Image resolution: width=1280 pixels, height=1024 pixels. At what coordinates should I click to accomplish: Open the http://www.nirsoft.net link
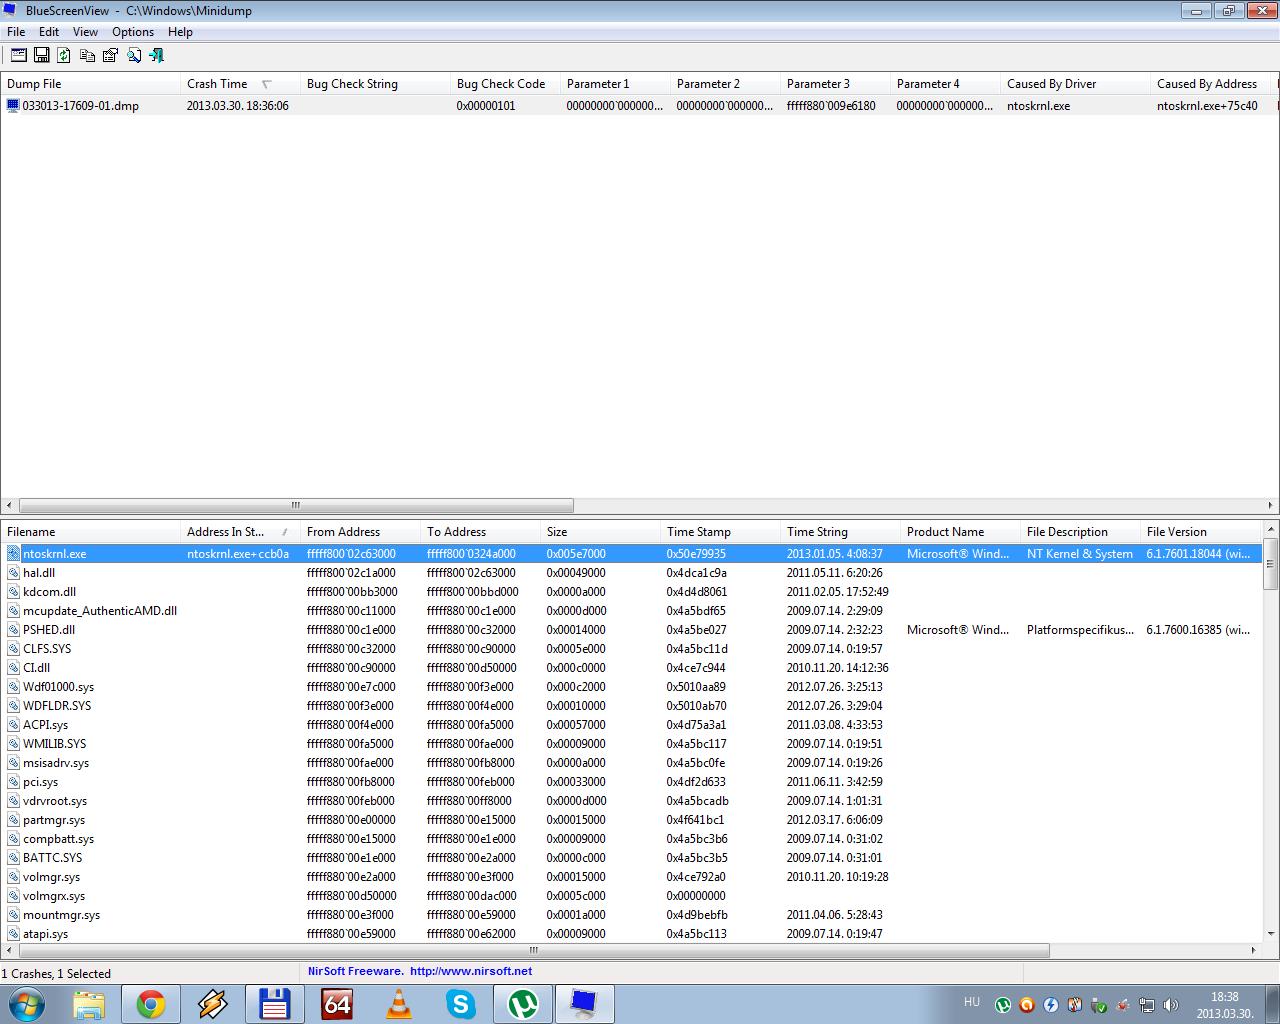[x=471, y=971]
